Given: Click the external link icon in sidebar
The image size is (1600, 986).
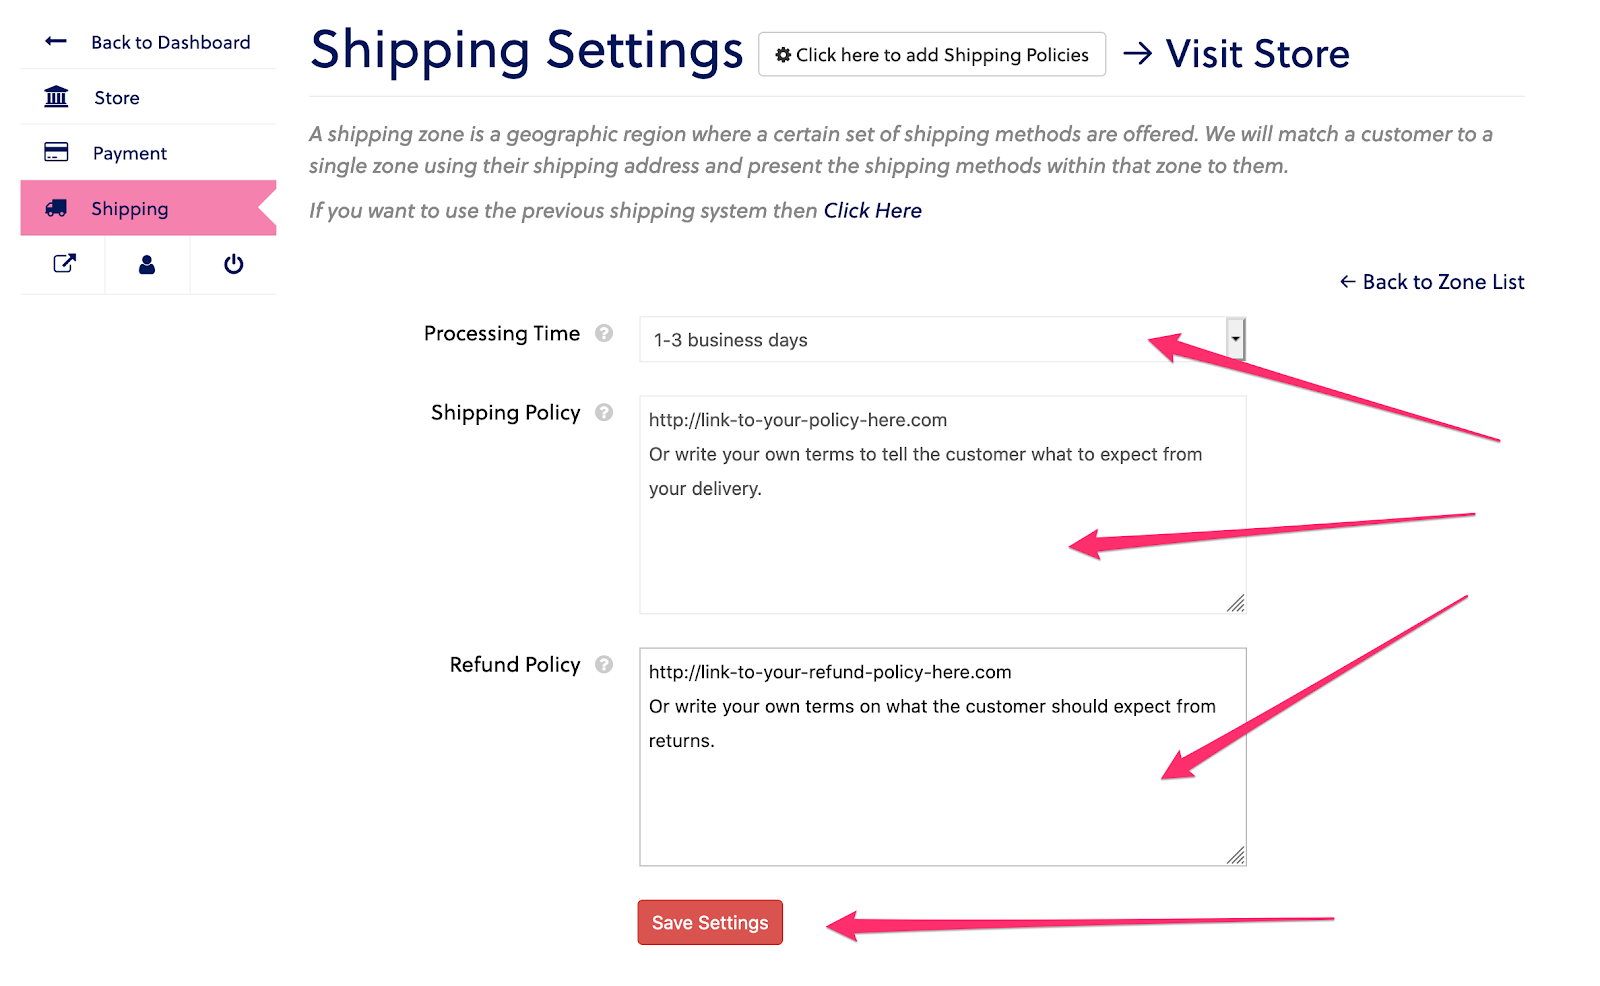Looking at the screenshot, I should (x=64, y=264).
